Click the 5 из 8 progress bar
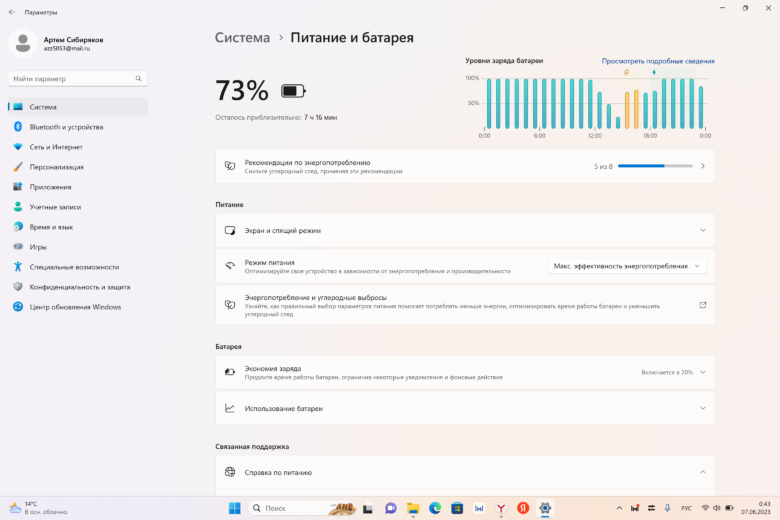 655,166
